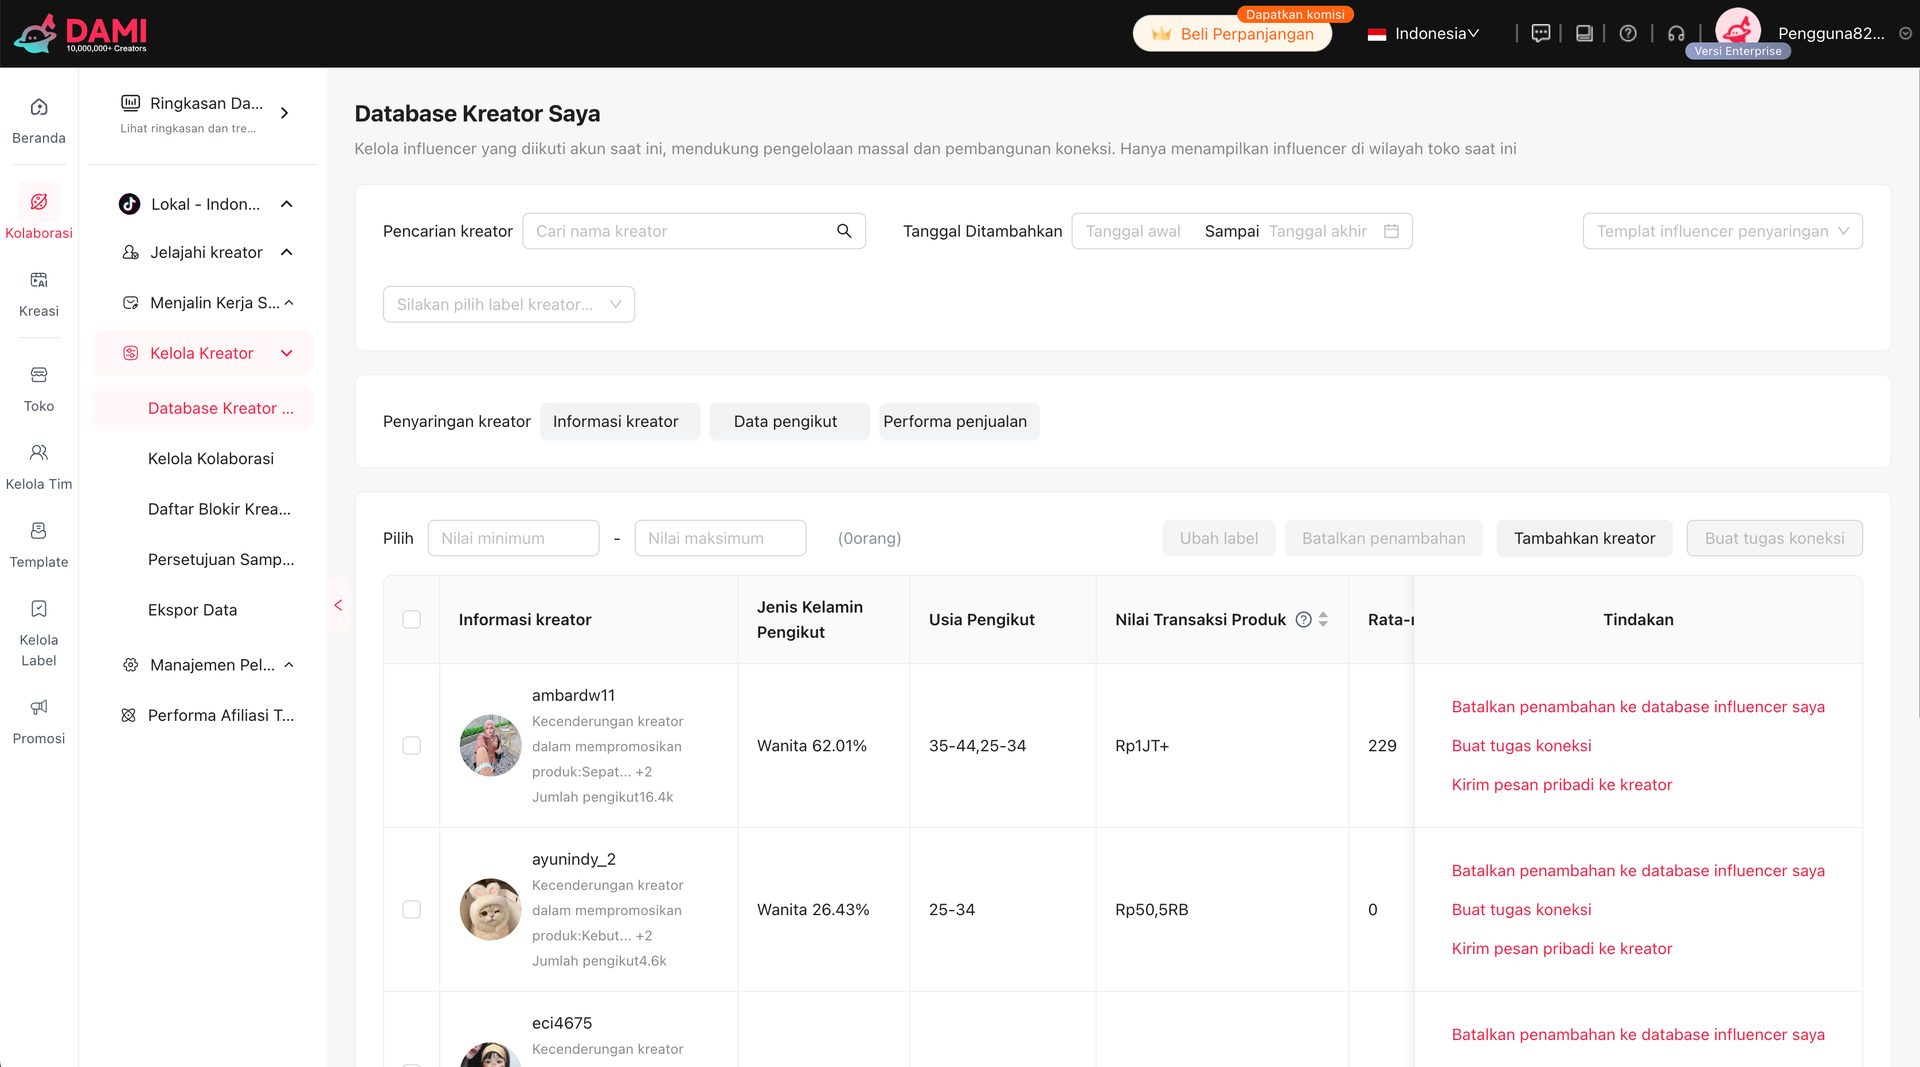Click Tambahkan kreator button

tap(1584, 538)
